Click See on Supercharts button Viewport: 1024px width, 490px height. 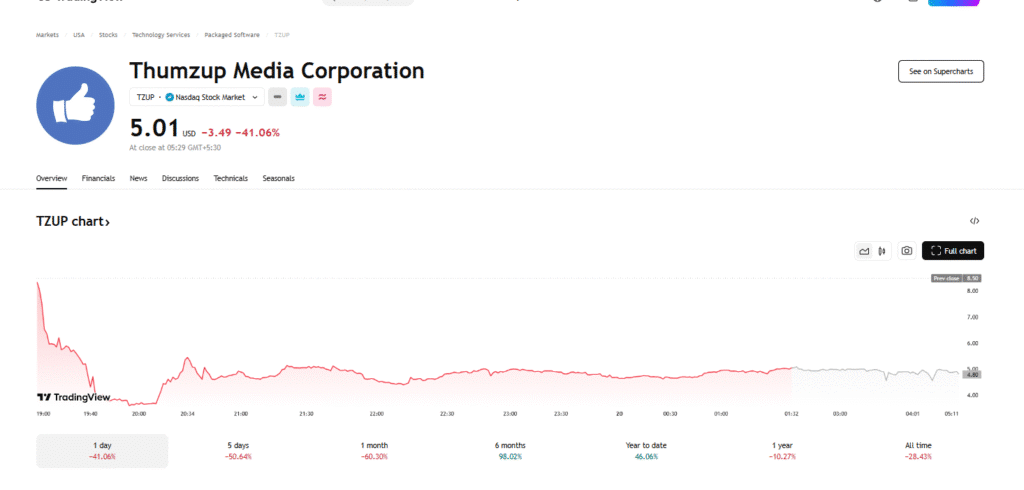pos(940,71)
